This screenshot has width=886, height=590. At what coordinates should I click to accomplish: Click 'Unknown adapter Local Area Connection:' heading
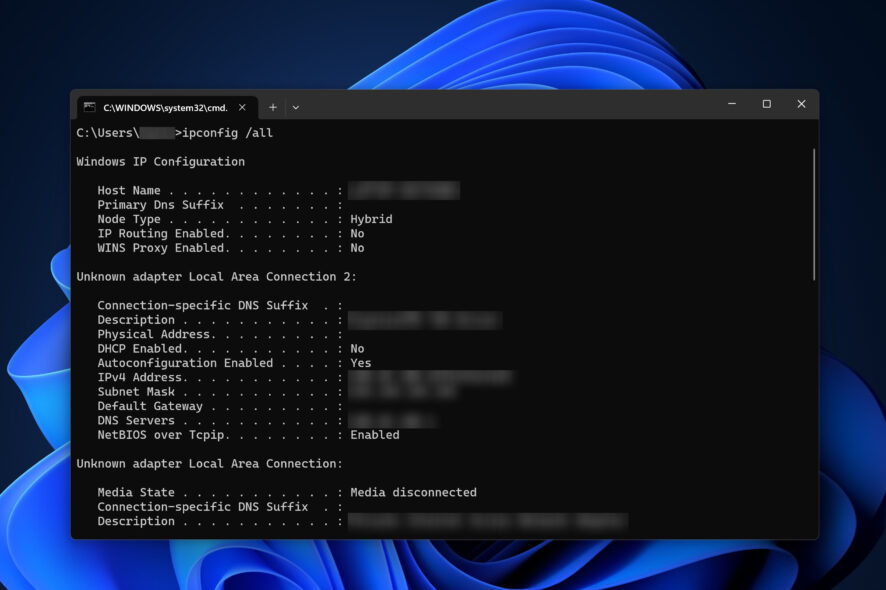[210, 464]
